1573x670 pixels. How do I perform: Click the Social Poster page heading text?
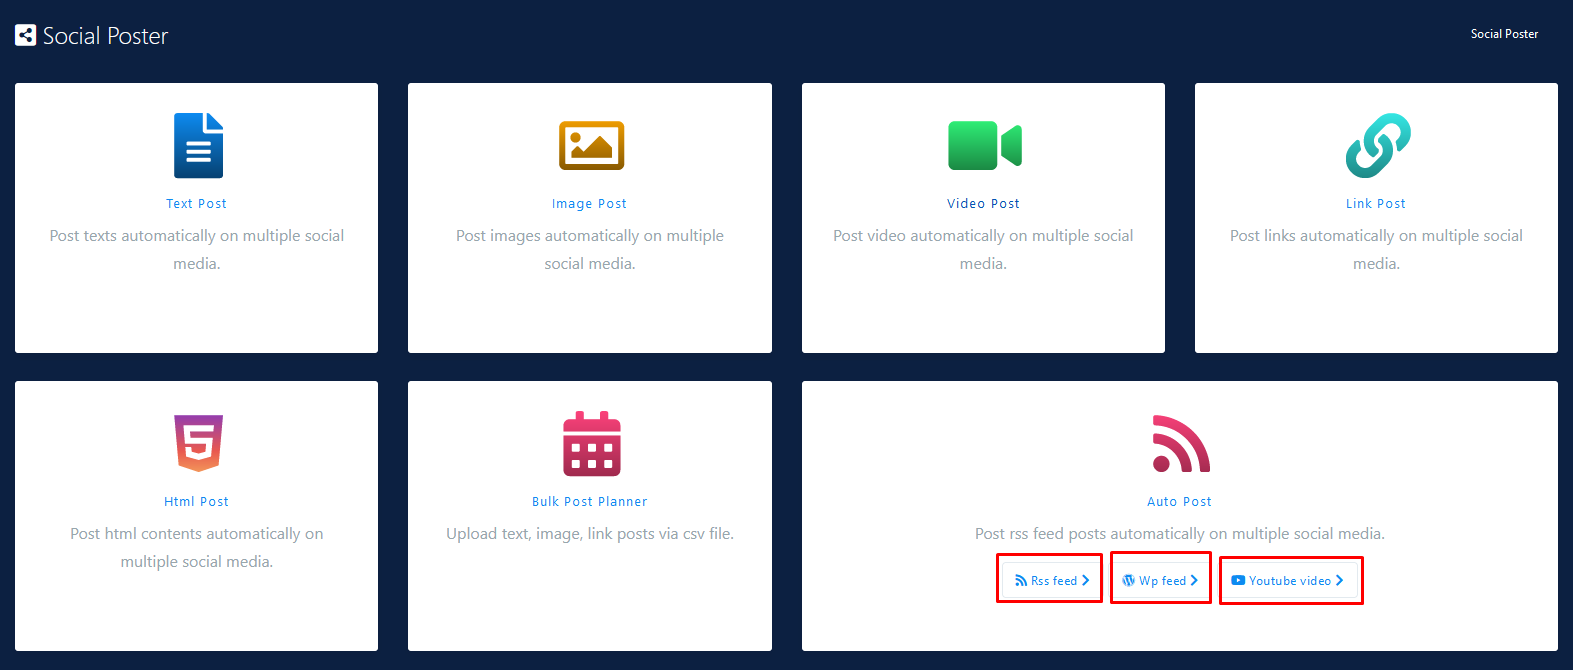pyautogui.click(x=105, y=36)
